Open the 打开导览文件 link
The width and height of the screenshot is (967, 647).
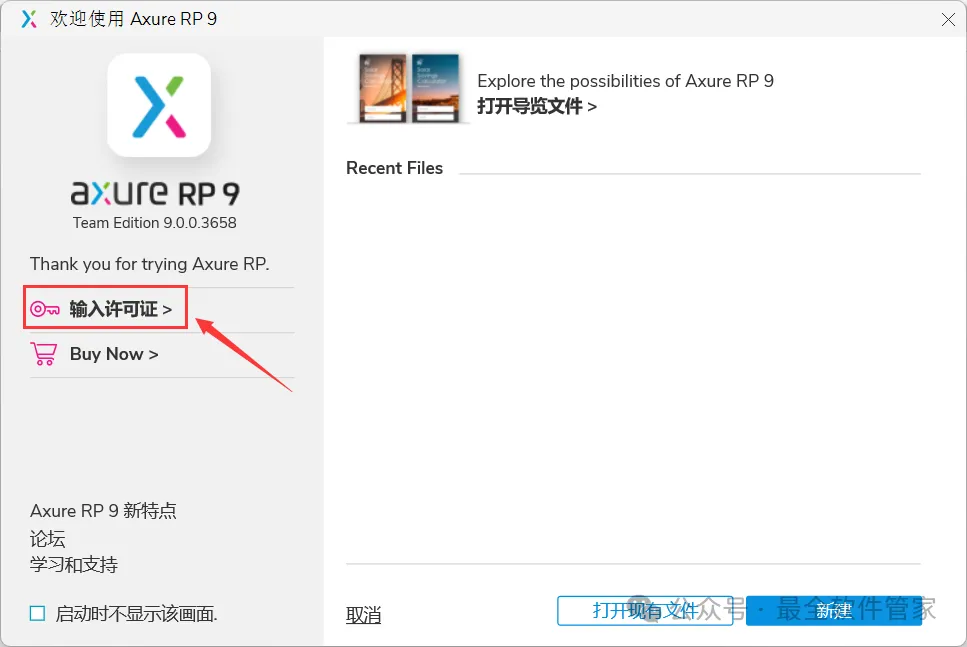point(537,106)
